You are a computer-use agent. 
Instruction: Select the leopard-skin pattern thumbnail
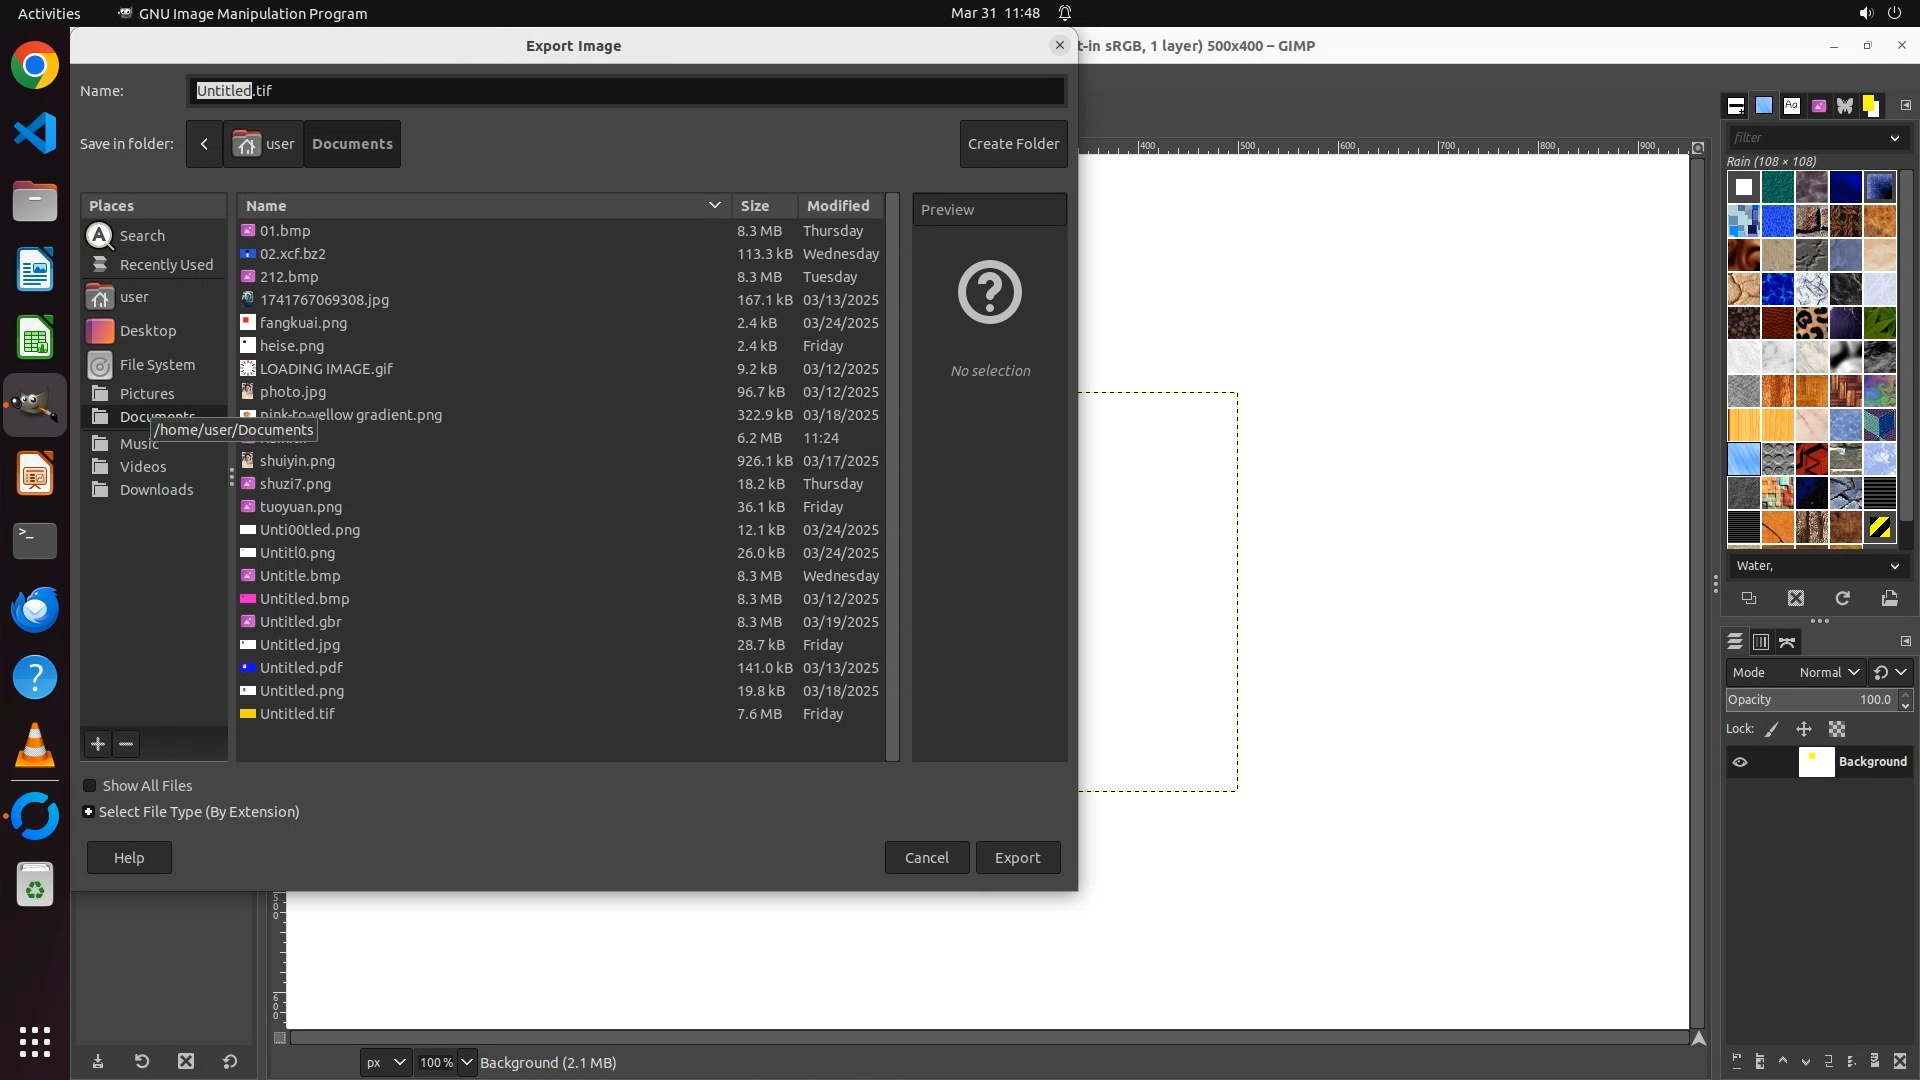pos(1811,323)
